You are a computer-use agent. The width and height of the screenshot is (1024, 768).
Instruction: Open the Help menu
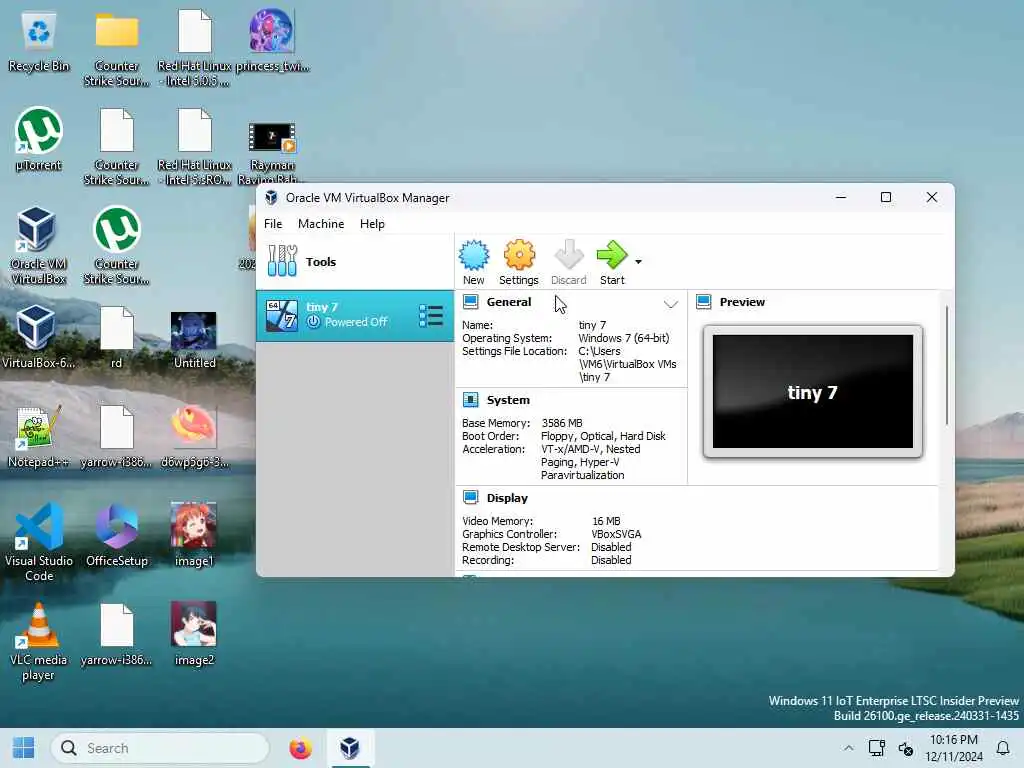[x=372, y=223]
